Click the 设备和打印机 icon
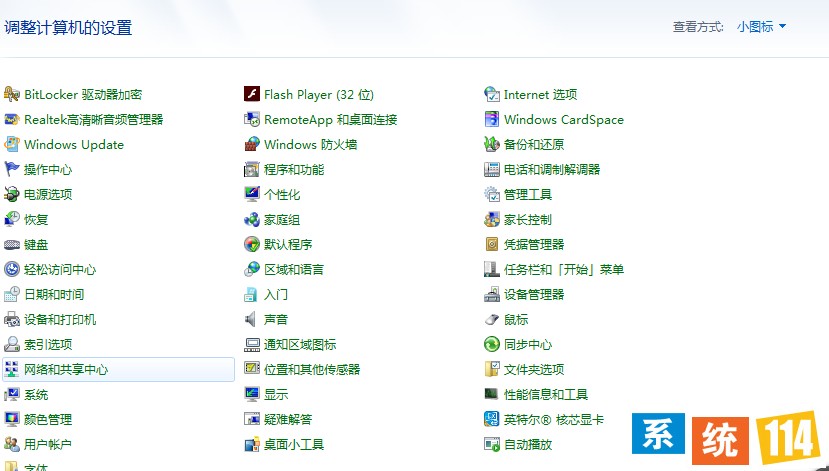The image size is (829, 471). [12, 319]
